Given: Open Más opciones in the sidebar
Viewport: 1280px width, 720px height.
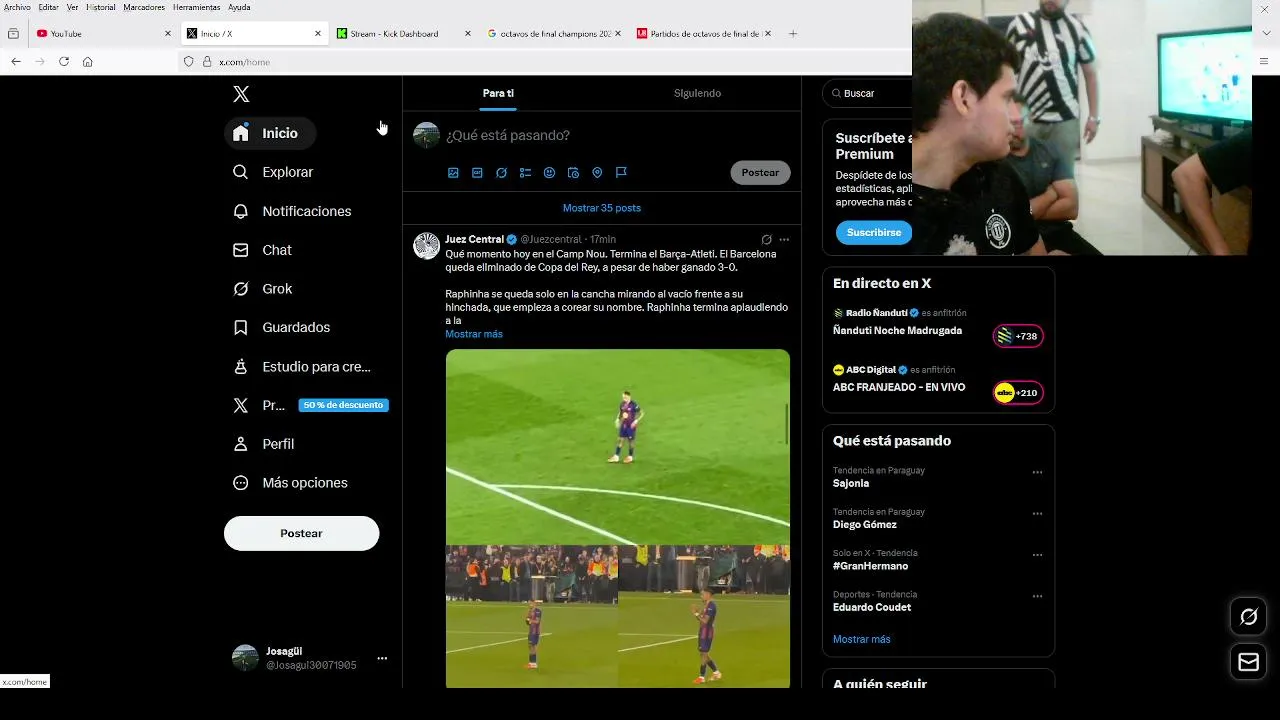Looking at the screenshot, I should pyautogui.click(x=290, y=483).
